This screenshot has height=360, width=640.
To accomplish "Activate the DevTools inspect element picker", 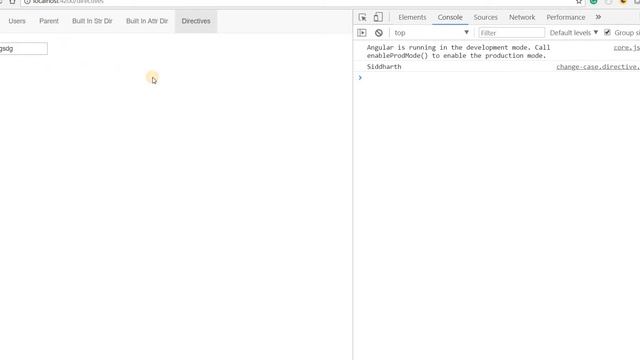I will pyautogui.click(x=362, y=17).
